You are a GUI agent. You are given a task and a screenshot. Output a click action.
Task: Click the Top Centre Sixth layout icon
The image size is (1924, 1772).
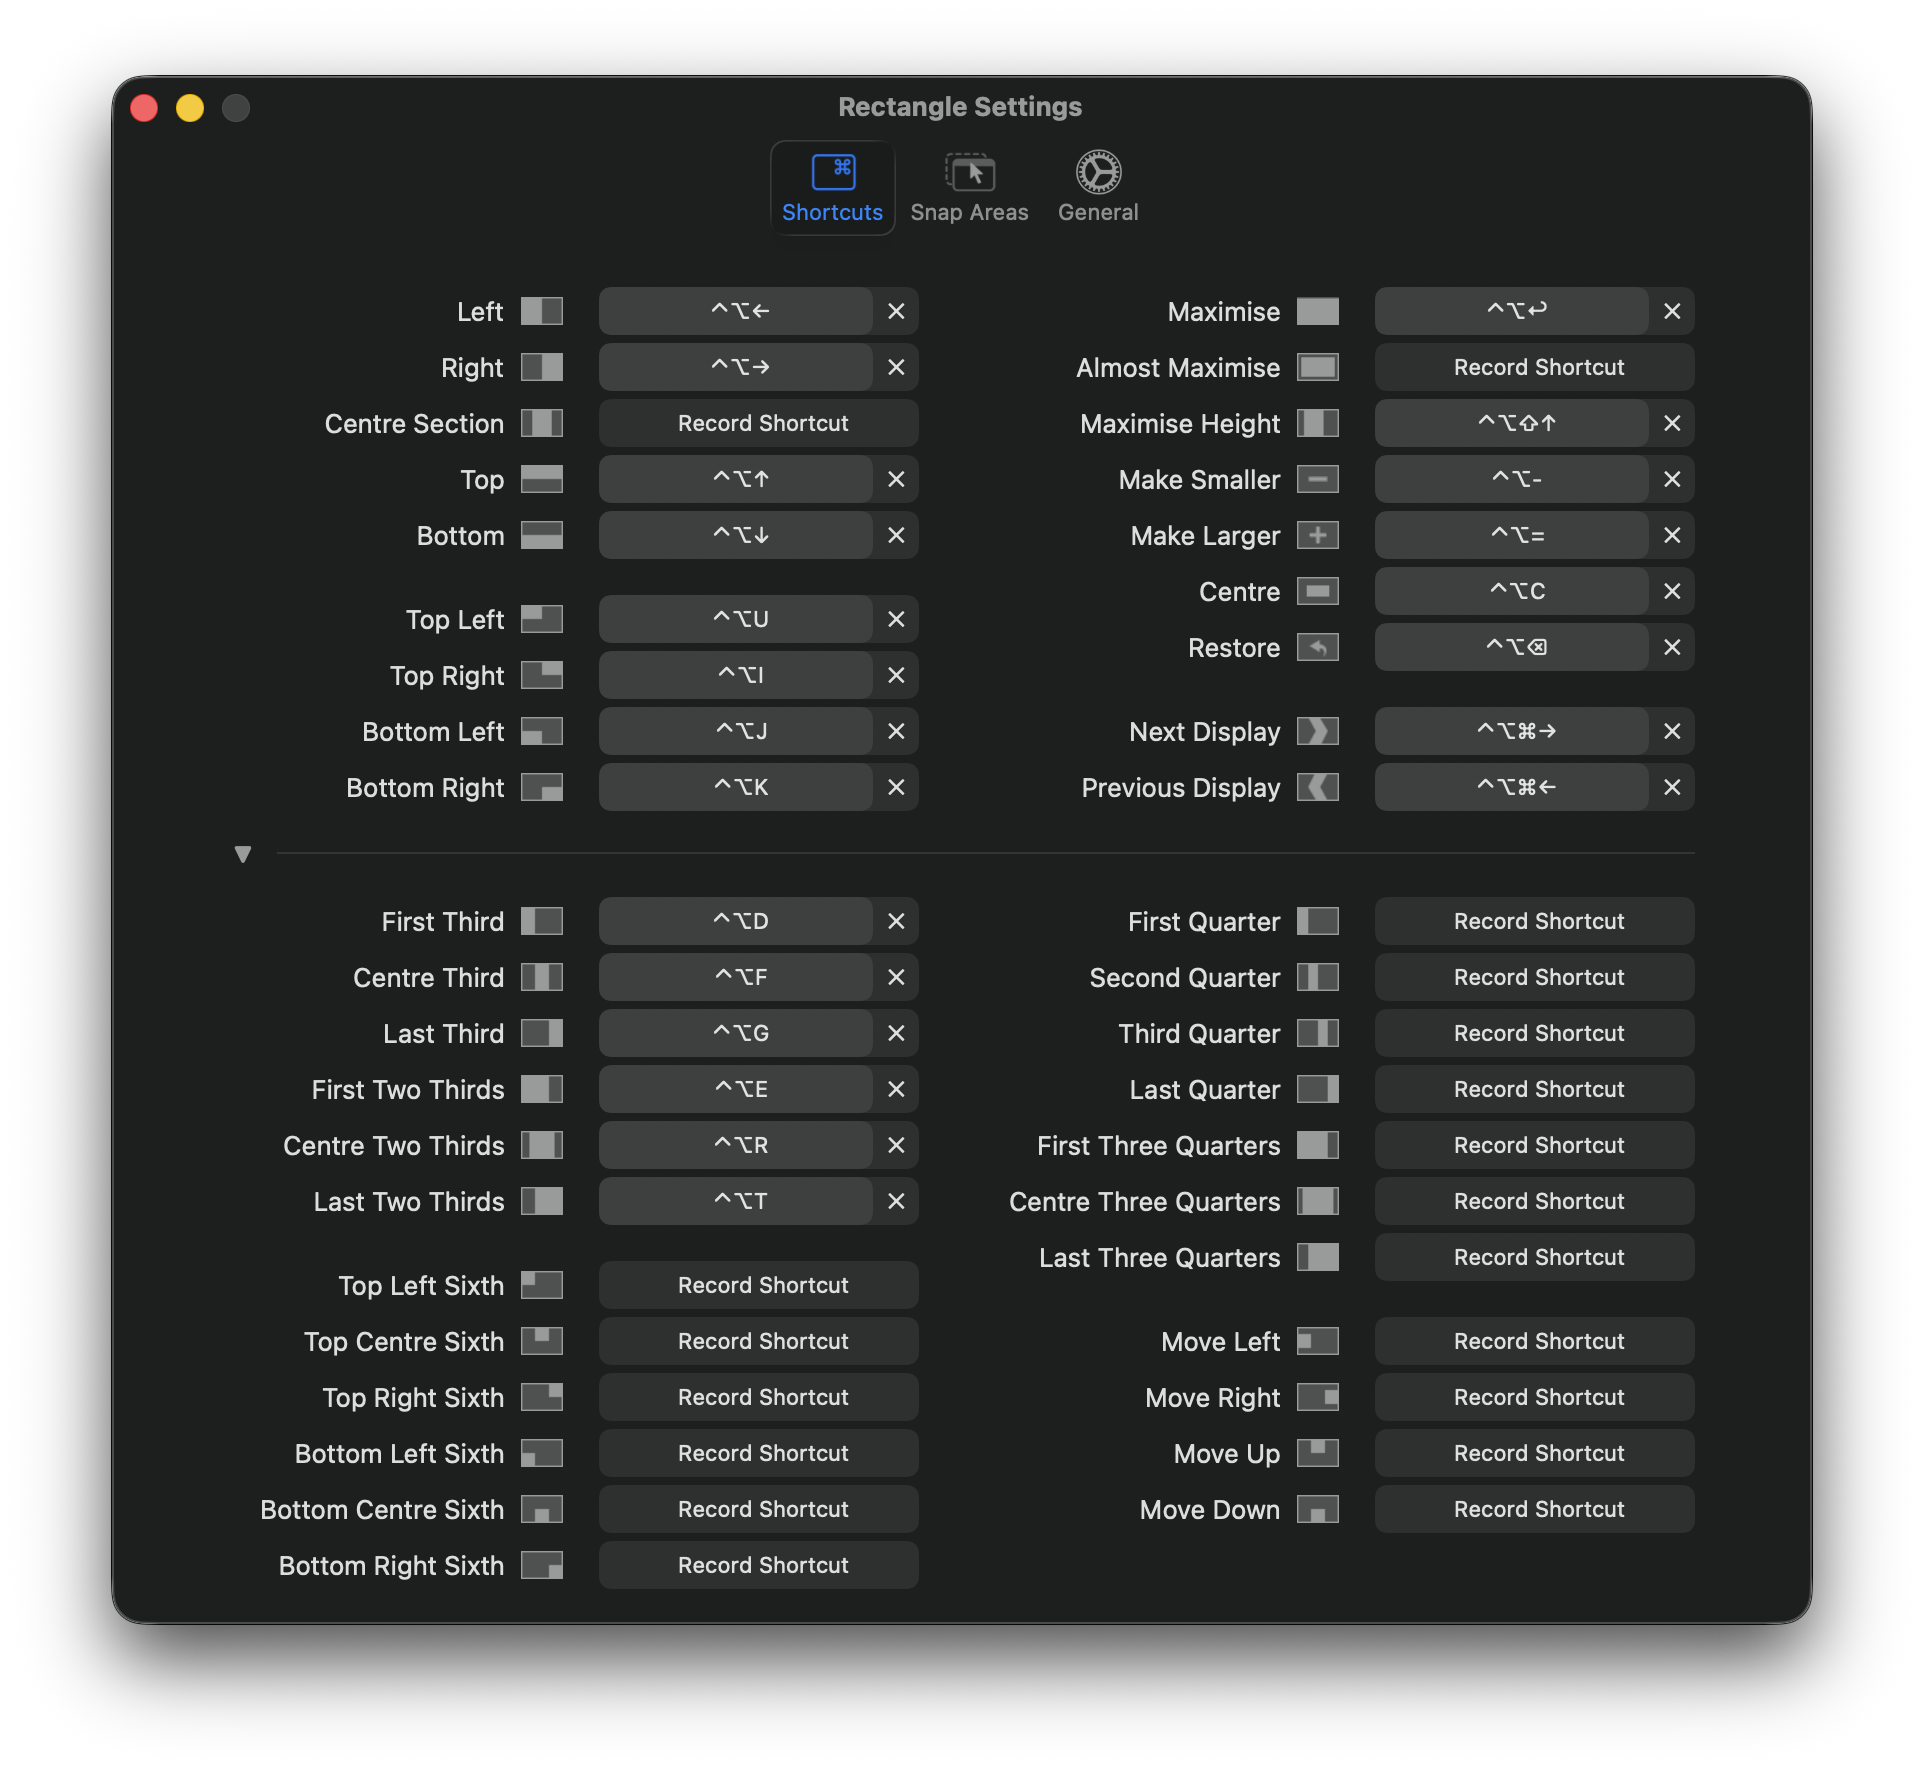click(542, 1341)
